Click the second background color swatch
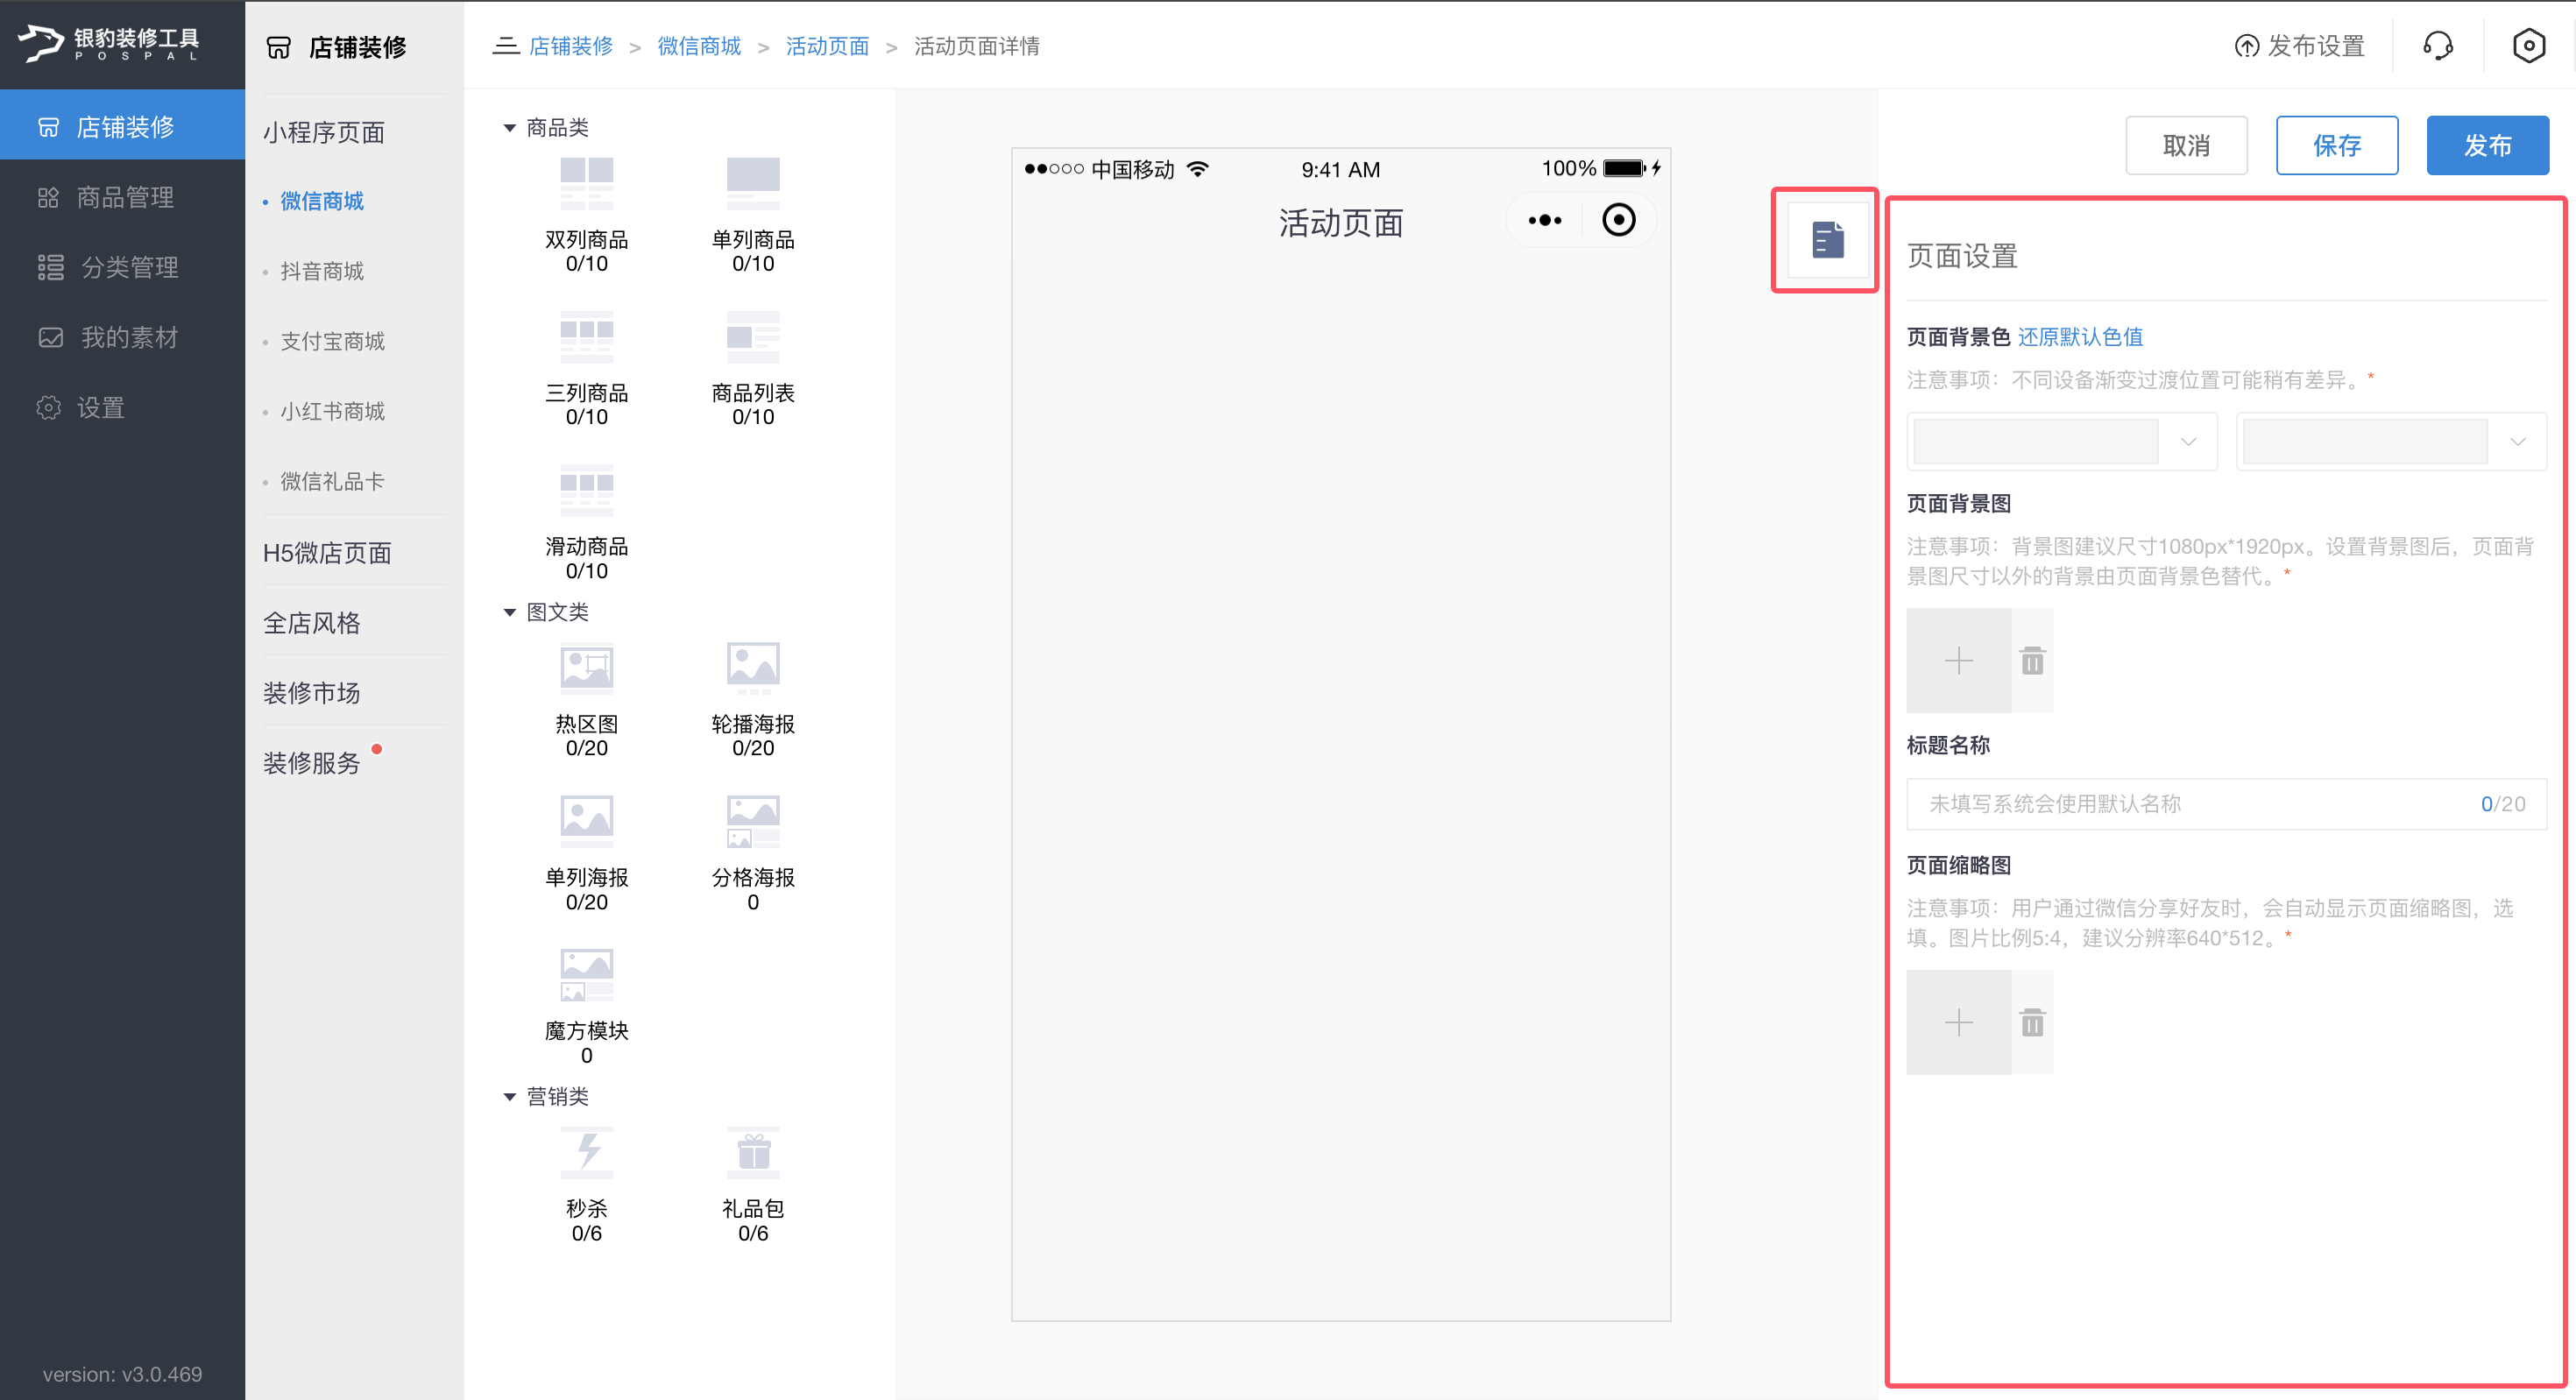 (2365, 442)
